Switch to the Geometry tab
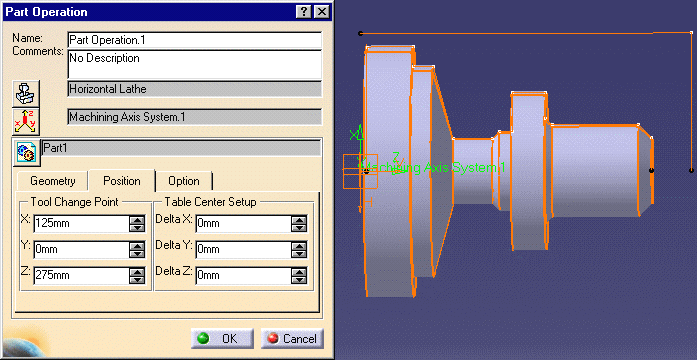 pos(52,181)
